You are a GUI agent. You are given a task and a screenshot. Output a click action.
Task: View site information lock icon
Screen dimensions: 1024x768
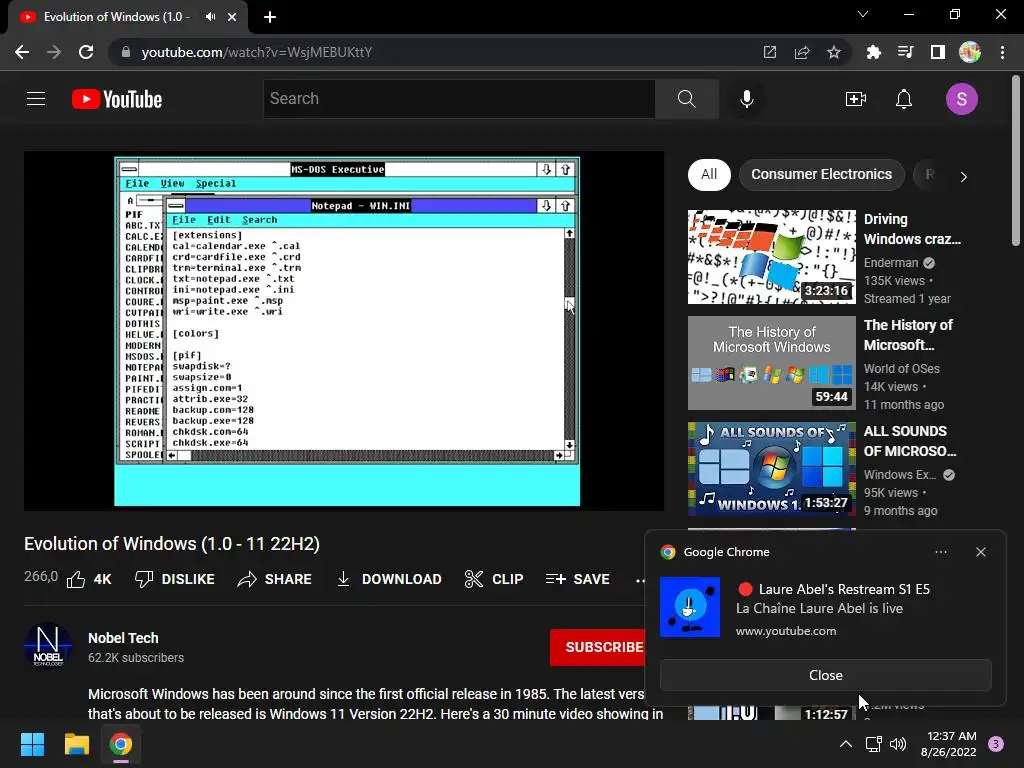tap(126, 52)
